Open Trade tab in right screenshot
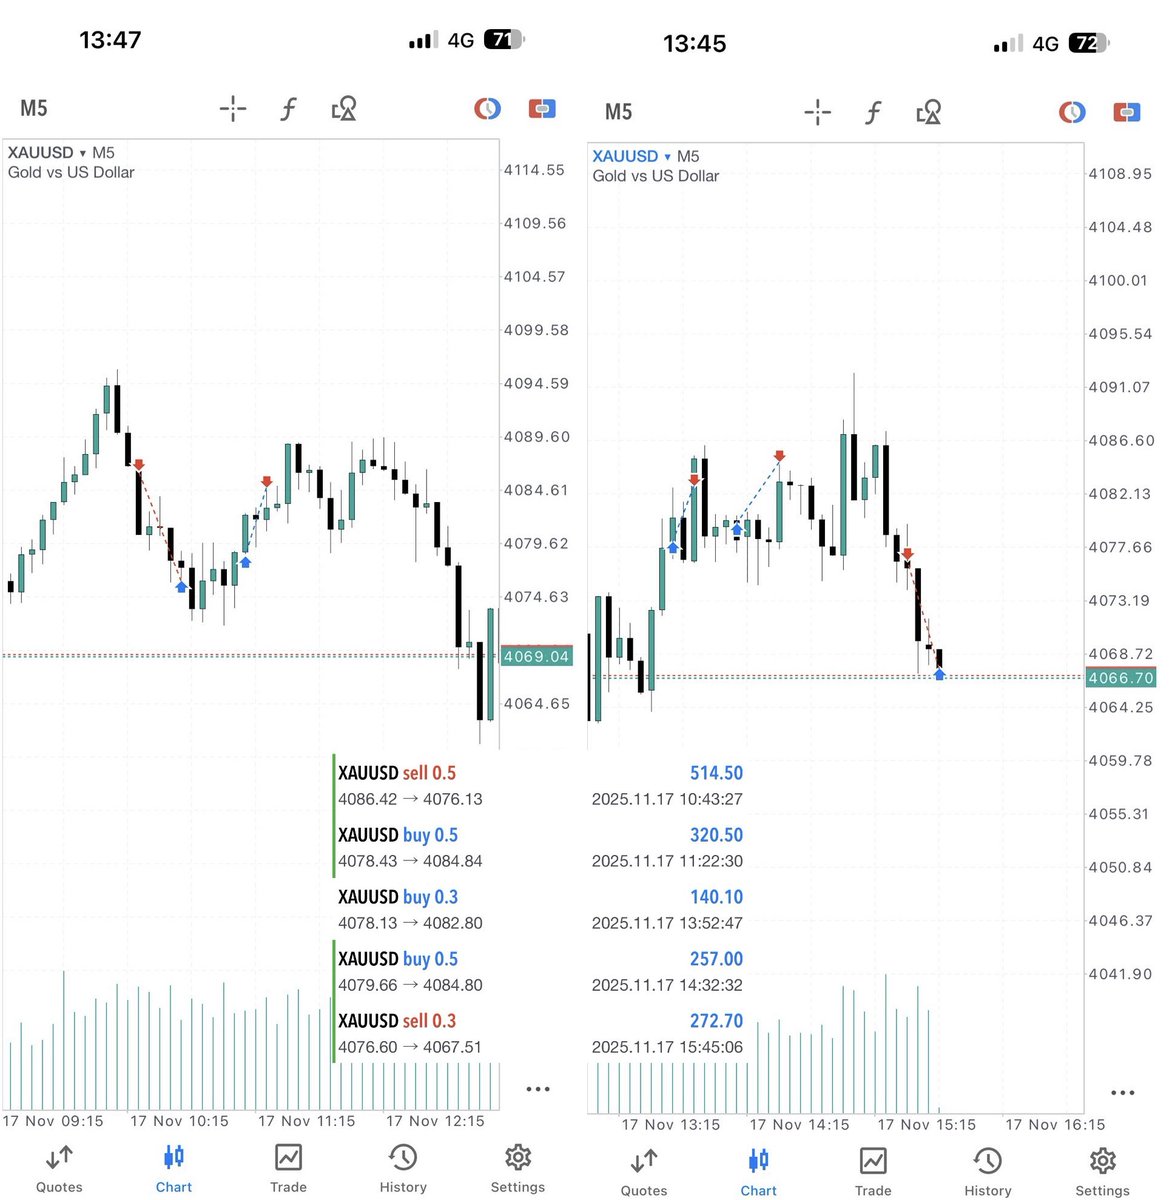This screenshot has height=1200, width=1175. coord(873,1173)
